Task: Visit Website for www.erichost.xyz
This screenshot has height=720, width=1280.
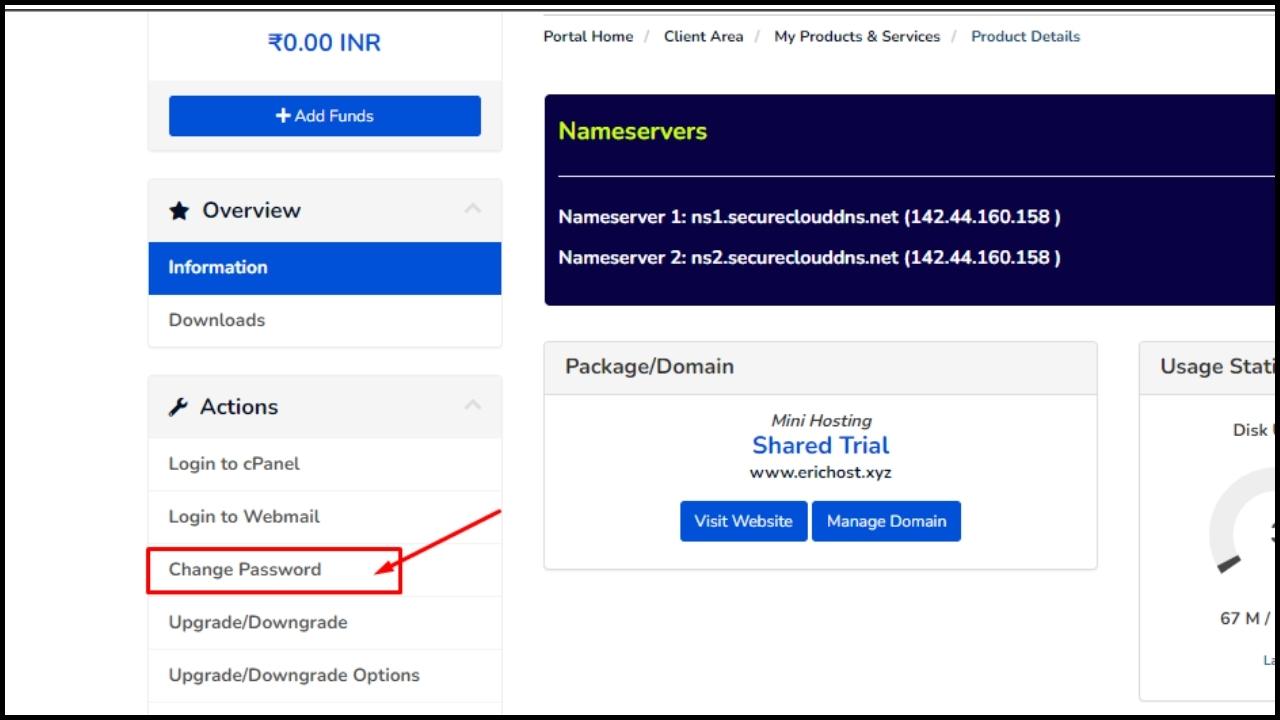Action: tap(743, 521)
